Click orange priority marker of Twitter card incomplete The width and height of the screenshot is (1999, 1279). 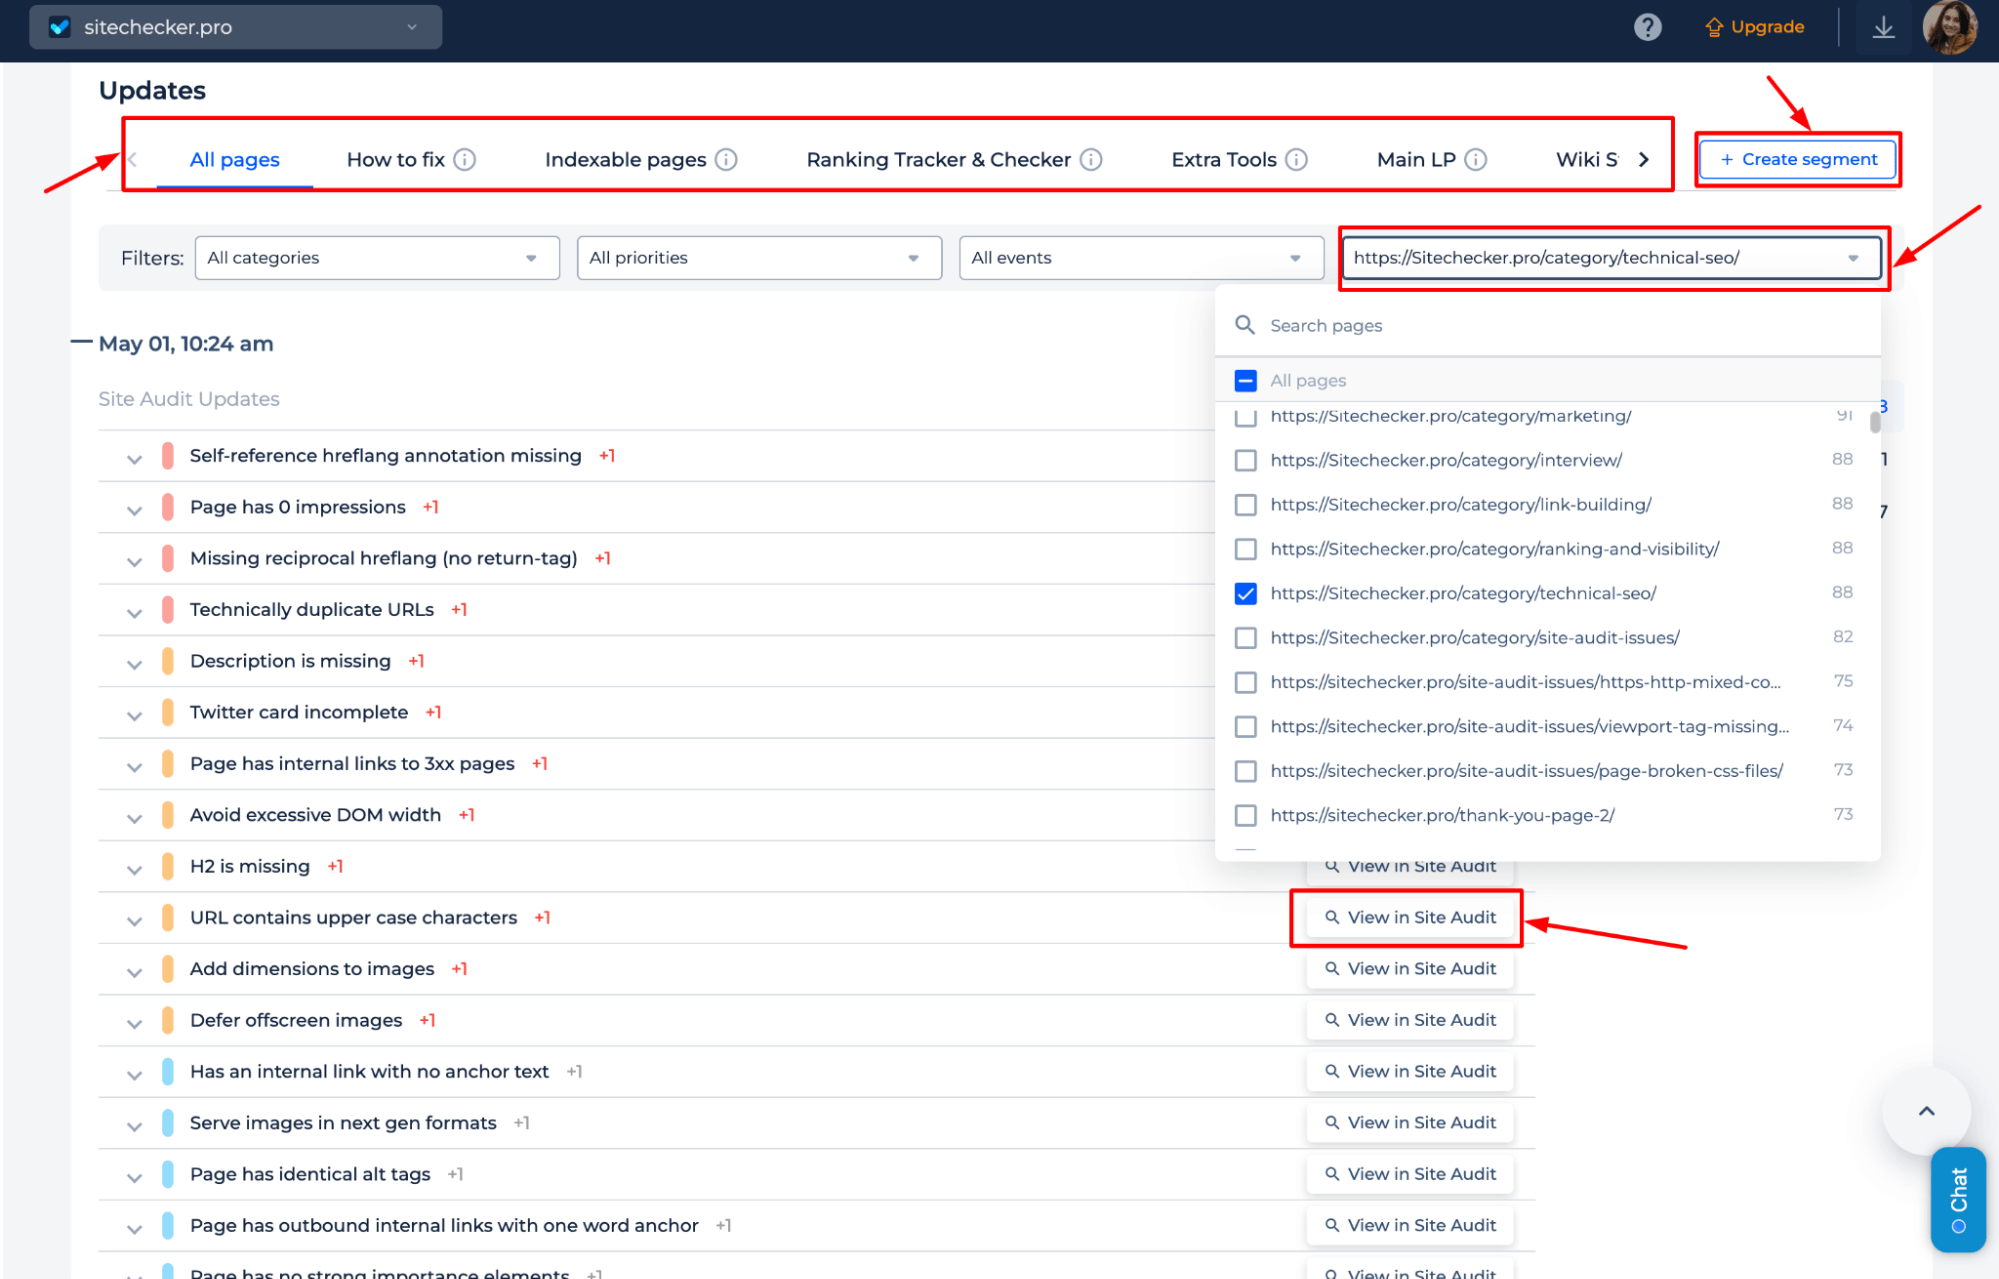click(168, 713)
